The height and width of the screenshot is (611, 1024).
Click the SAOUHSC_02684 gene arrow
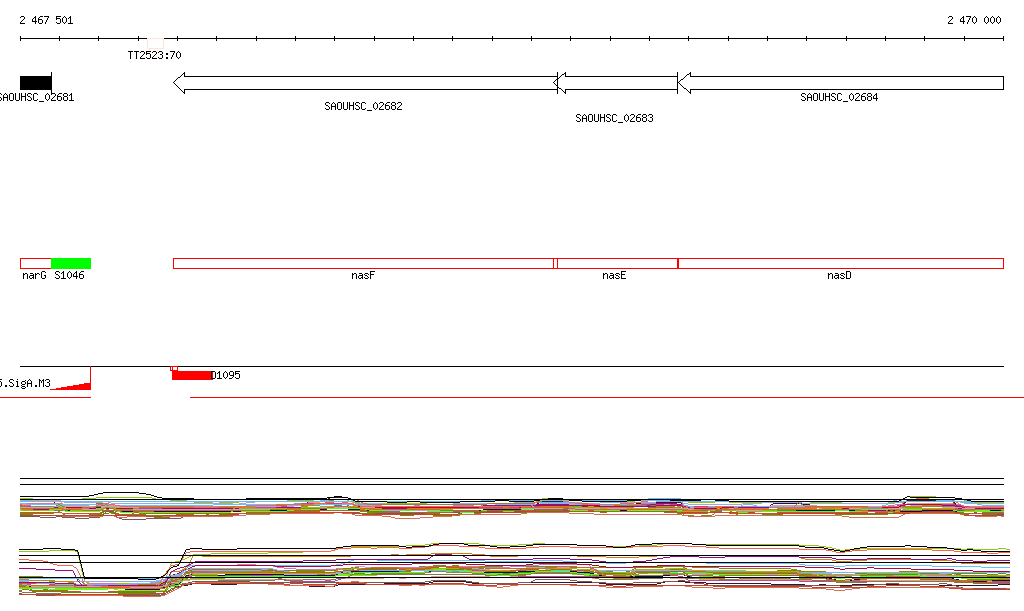840,83
